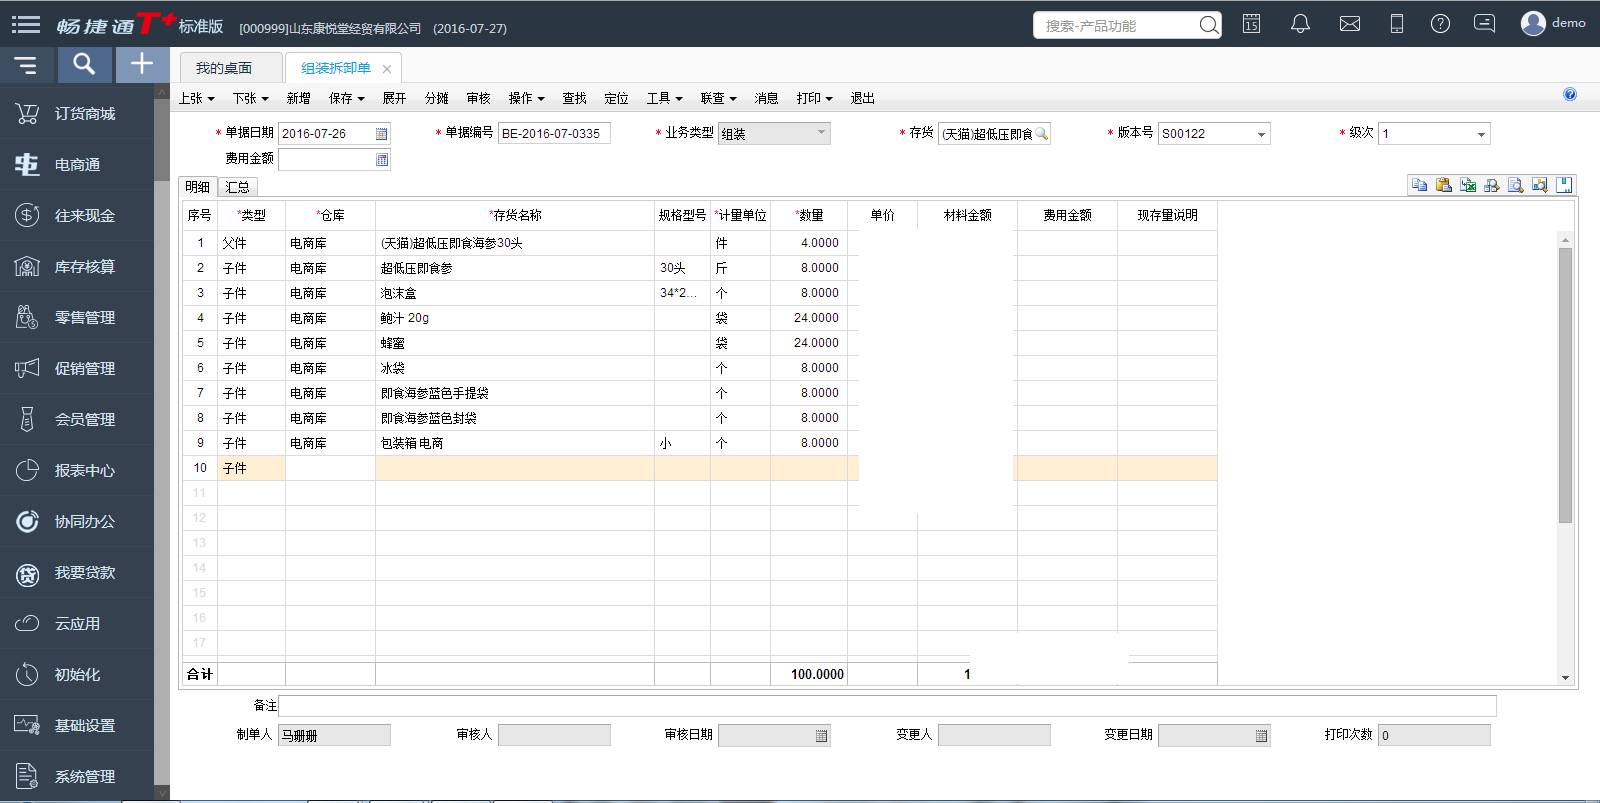Click the plus button in left header
1600x803 pixels.
(142, 65)
